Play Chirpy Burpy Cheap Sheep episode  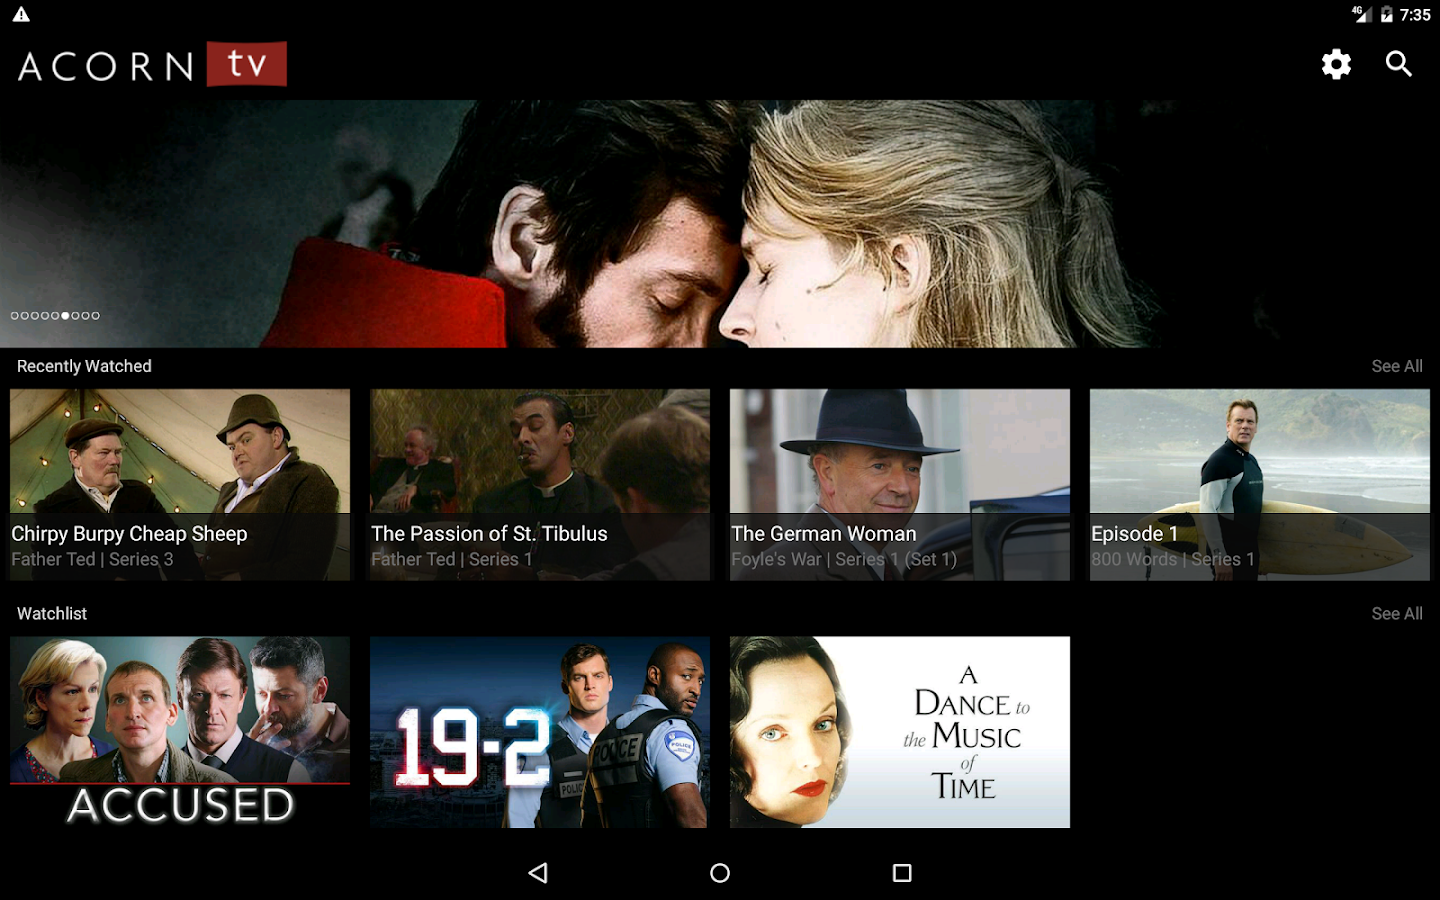pos(180,484)
